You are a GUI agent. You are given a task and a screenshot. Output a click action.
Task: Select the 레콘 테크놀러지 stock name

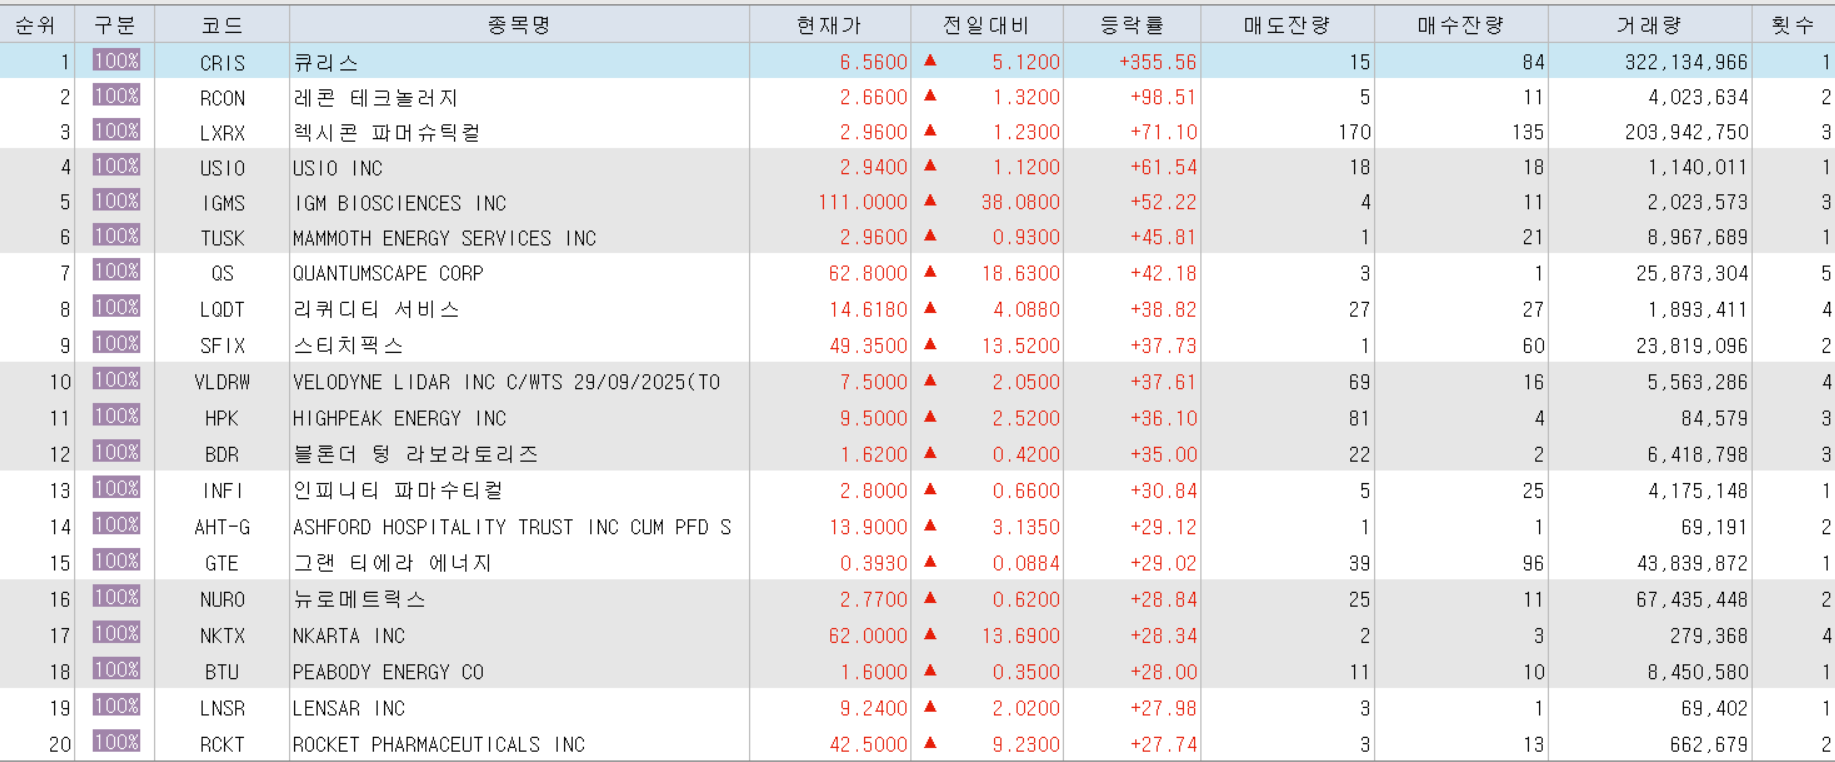pyautogui.click(x=376, y=98)
